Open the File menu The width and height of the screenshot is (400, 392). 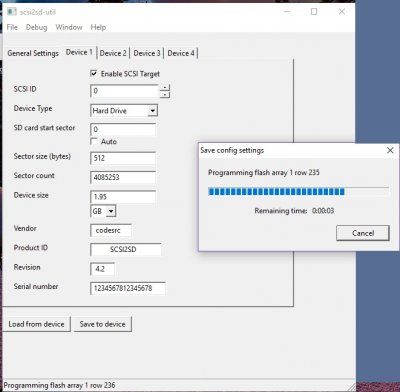[12, 27]
